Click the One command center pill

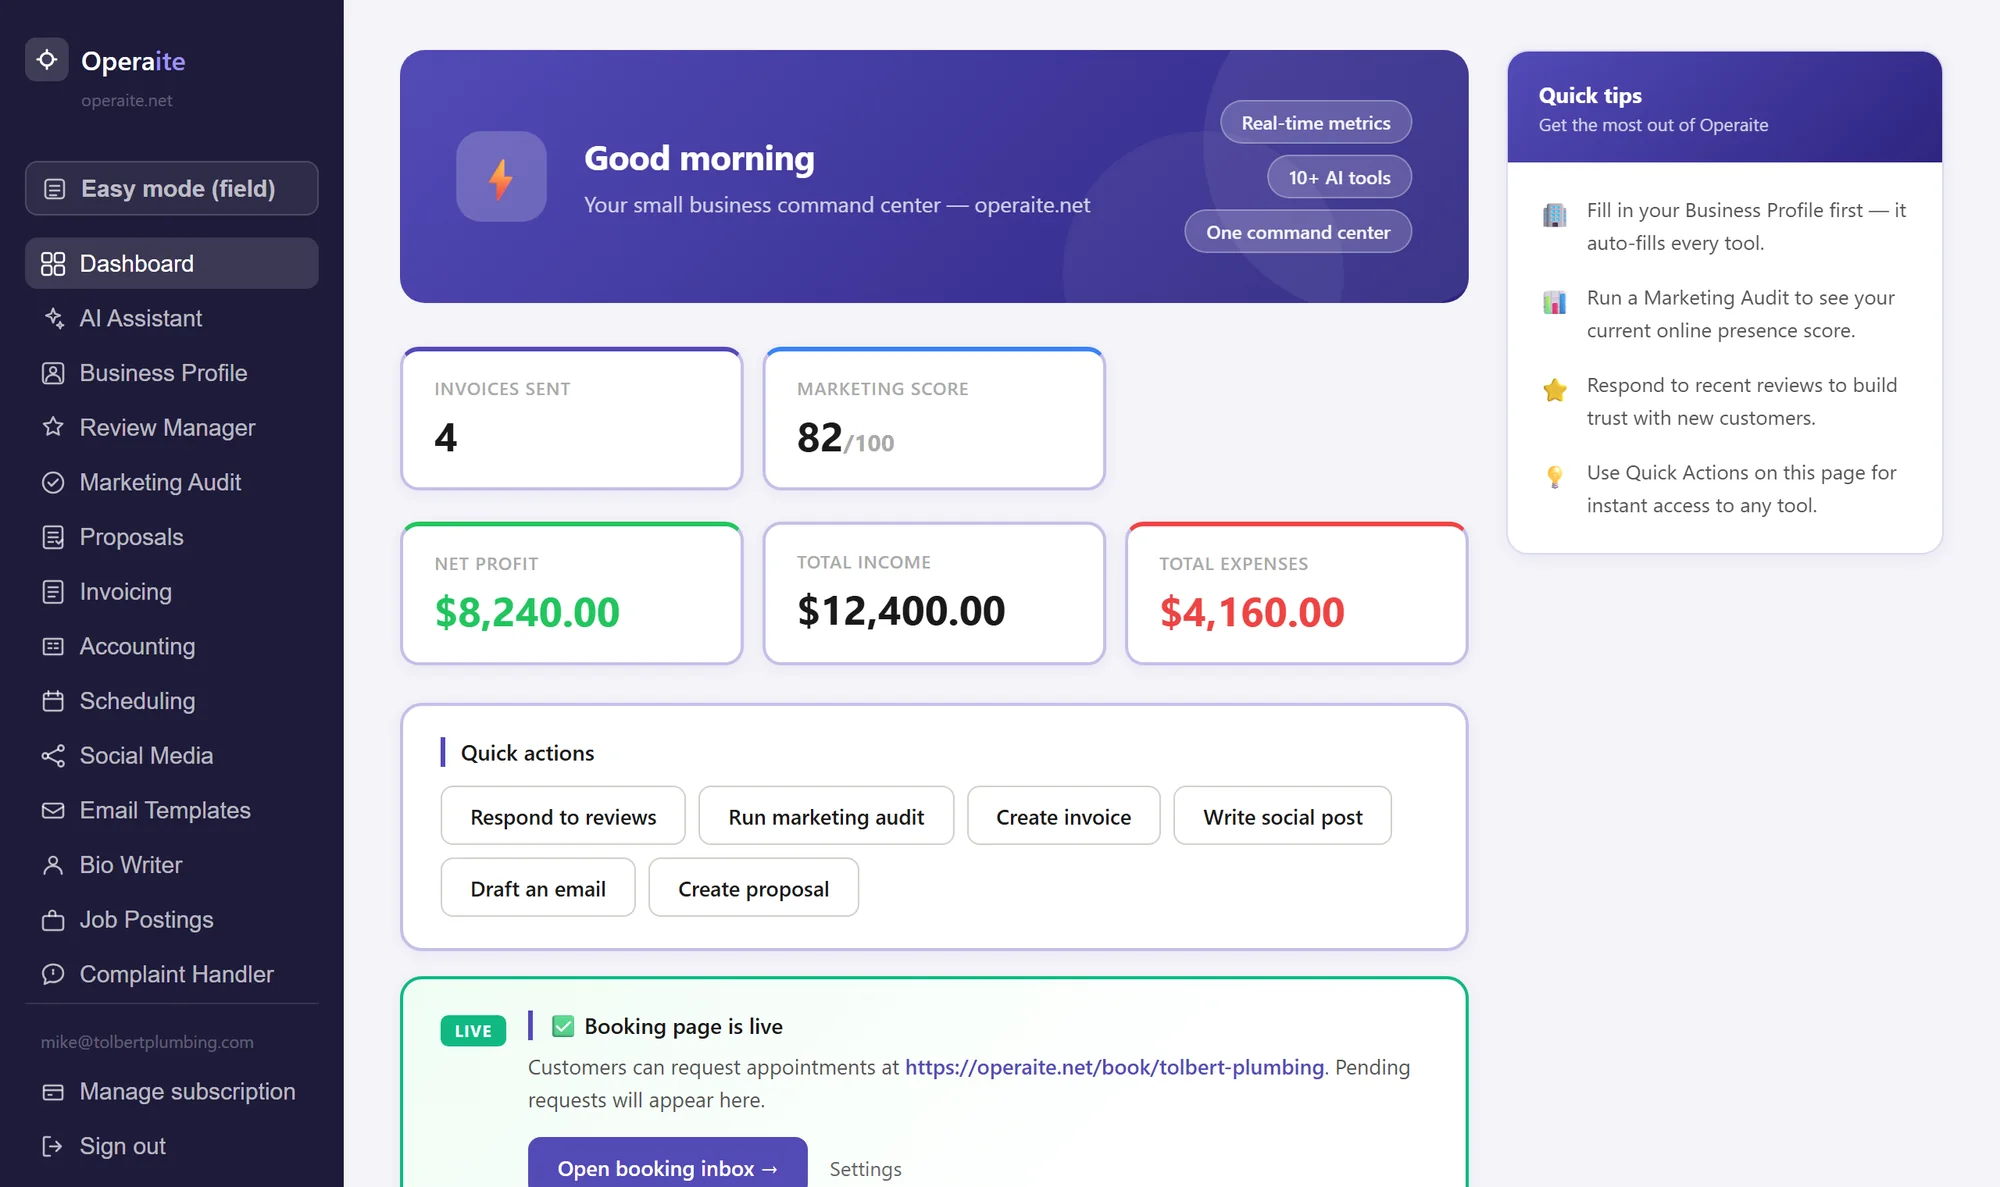point(1298,232)
